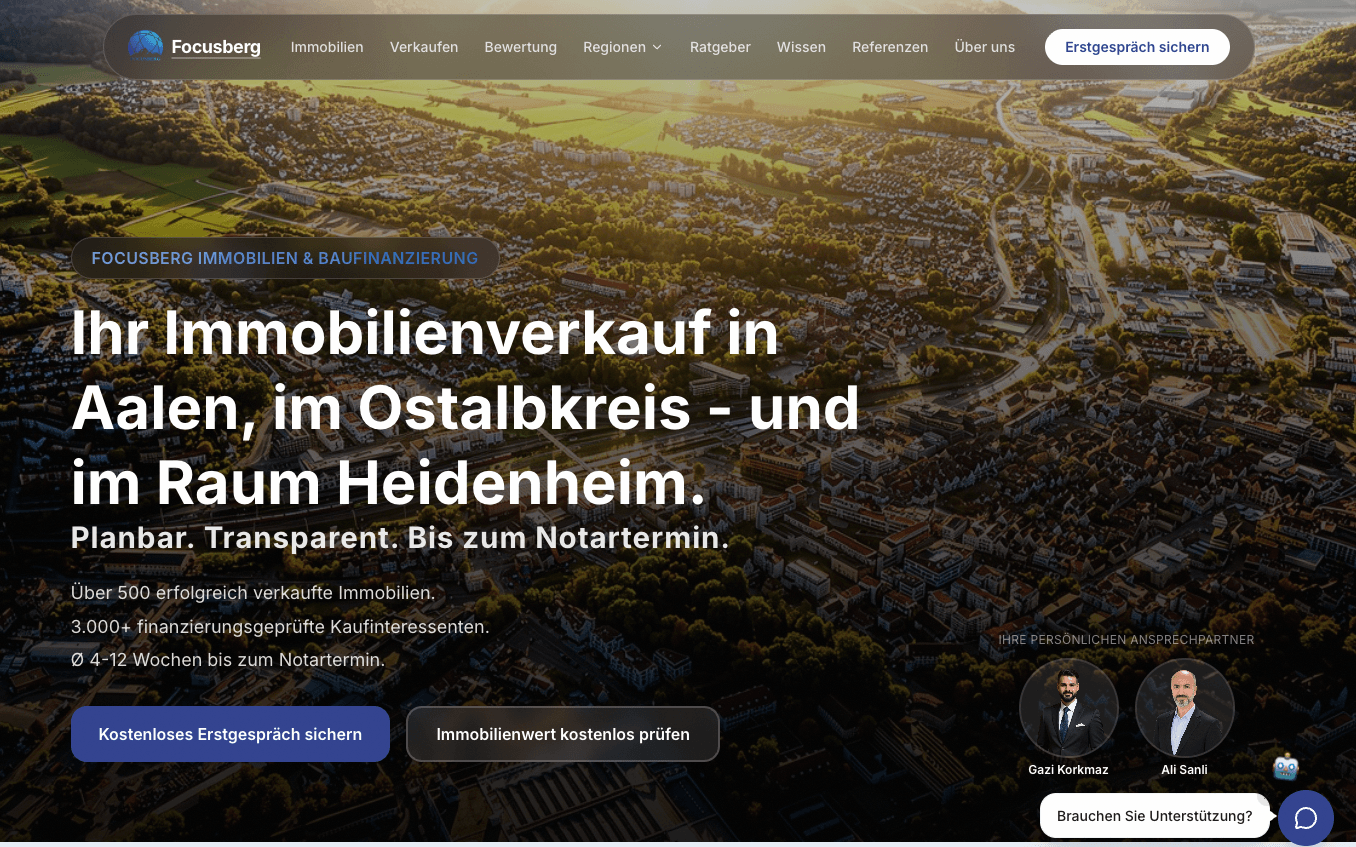The width and height of the screenshot is (1356, 847).
Task: Navigate to the Wissen section
Action: 801,47
